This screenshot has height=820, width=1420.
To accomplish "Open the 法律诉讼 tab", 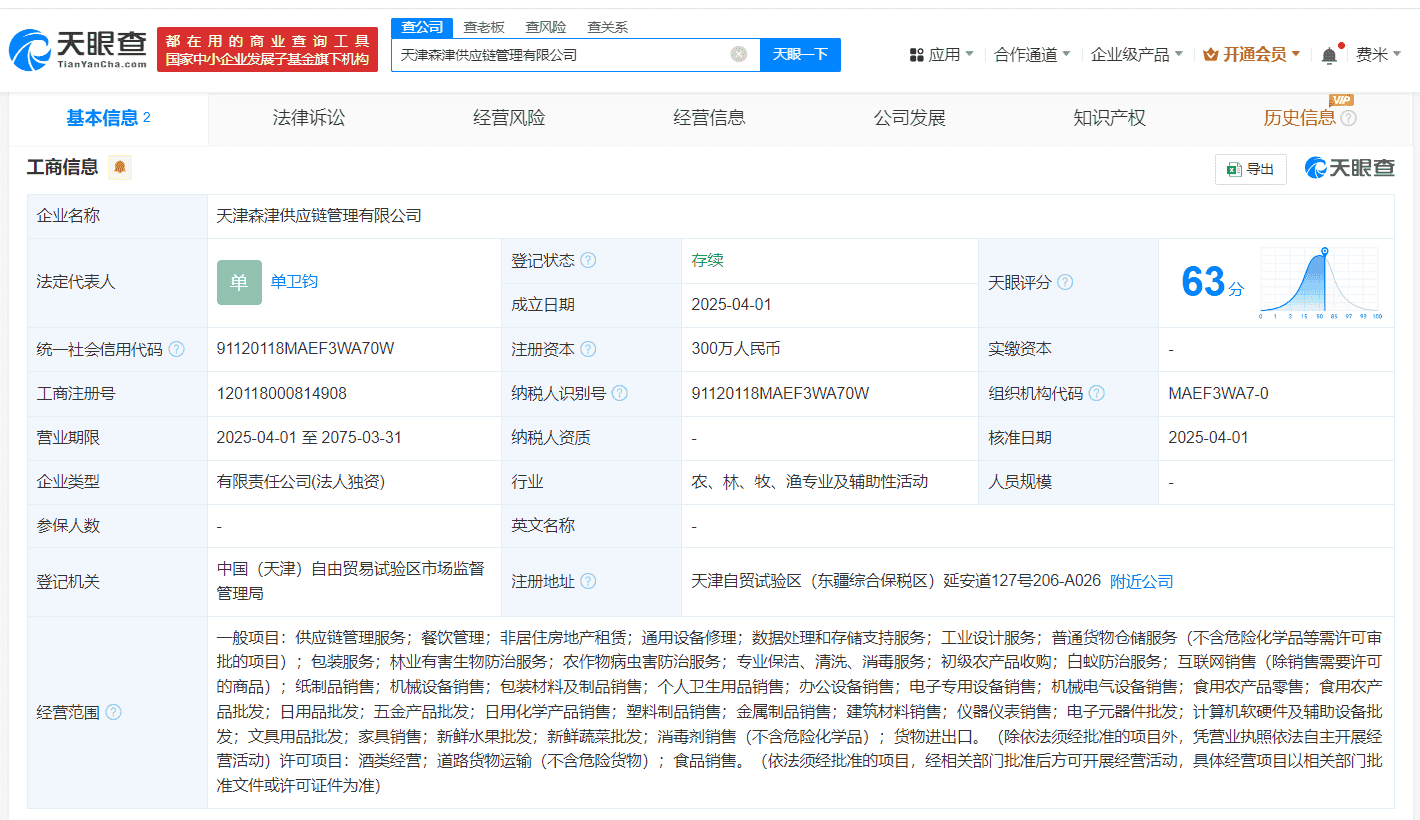I will (x=307, y=117).
